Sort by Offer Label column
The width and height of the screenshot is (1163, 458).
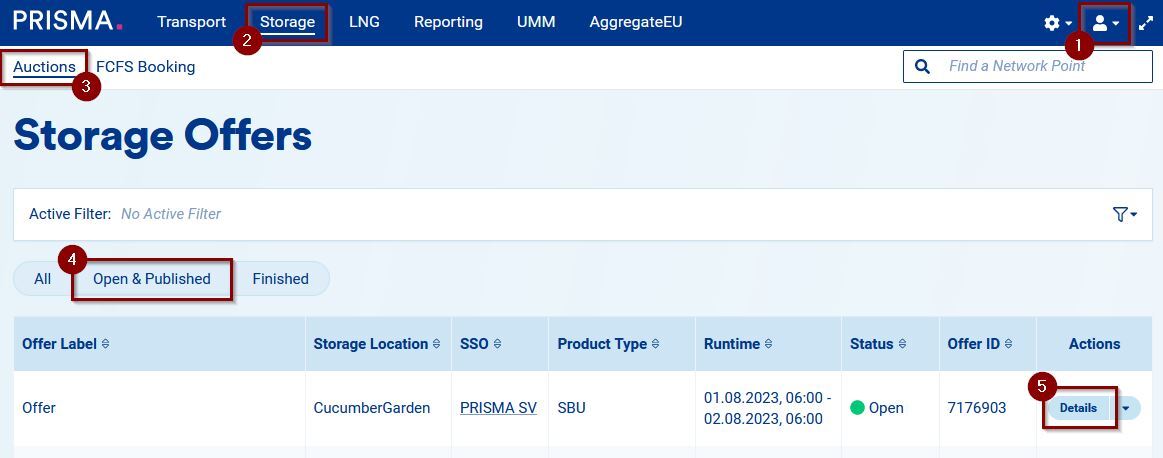coord(106,344)
